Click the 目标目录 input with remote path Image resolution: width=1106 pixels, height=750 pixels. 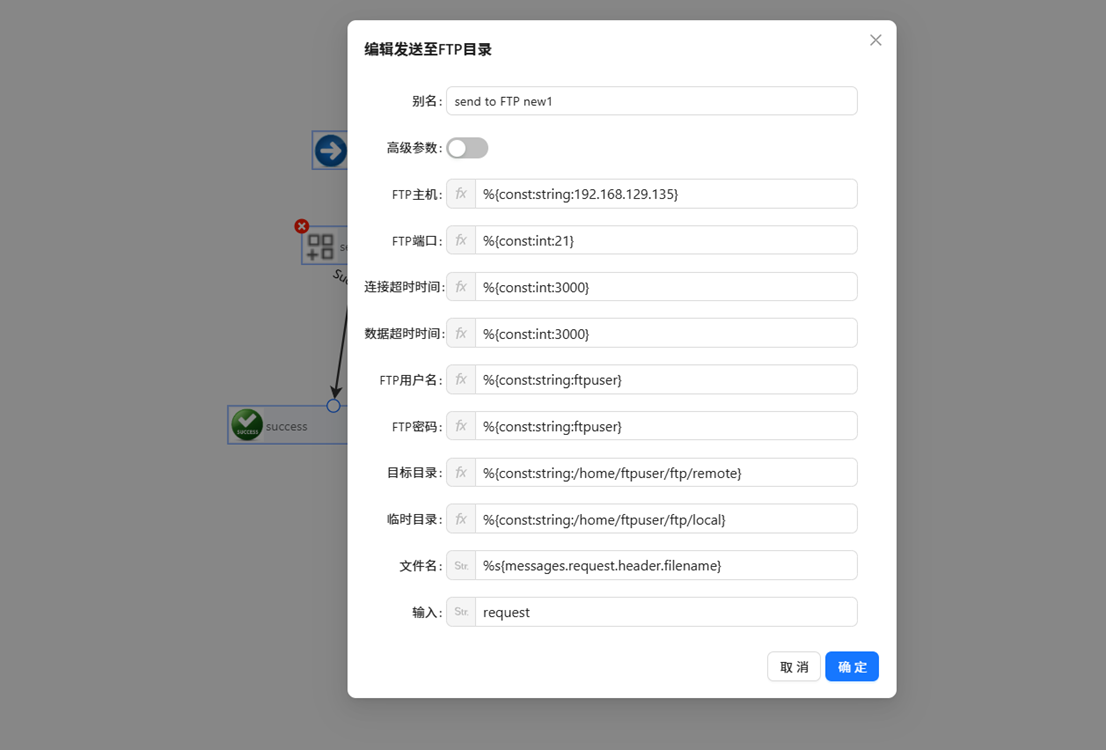pos(665,473)
